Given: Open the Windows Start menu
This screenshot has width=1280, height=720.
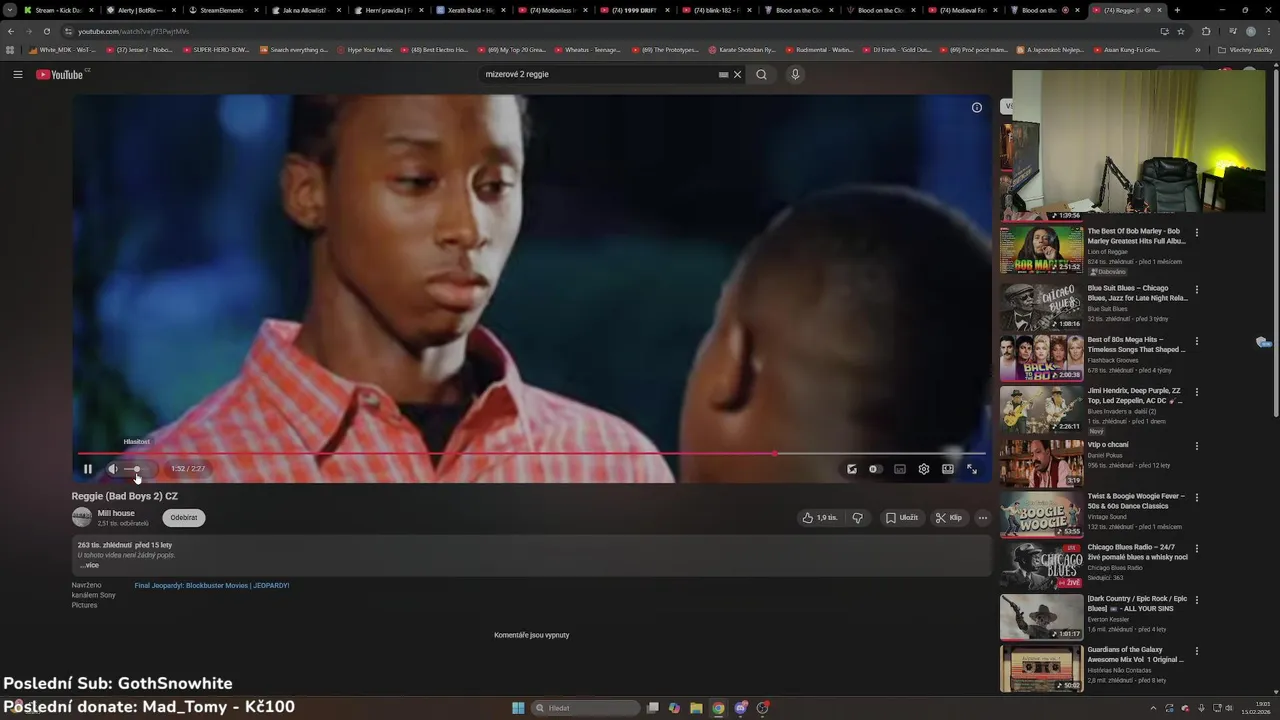Looking at the screenshot, I should [x=518, y=708].
